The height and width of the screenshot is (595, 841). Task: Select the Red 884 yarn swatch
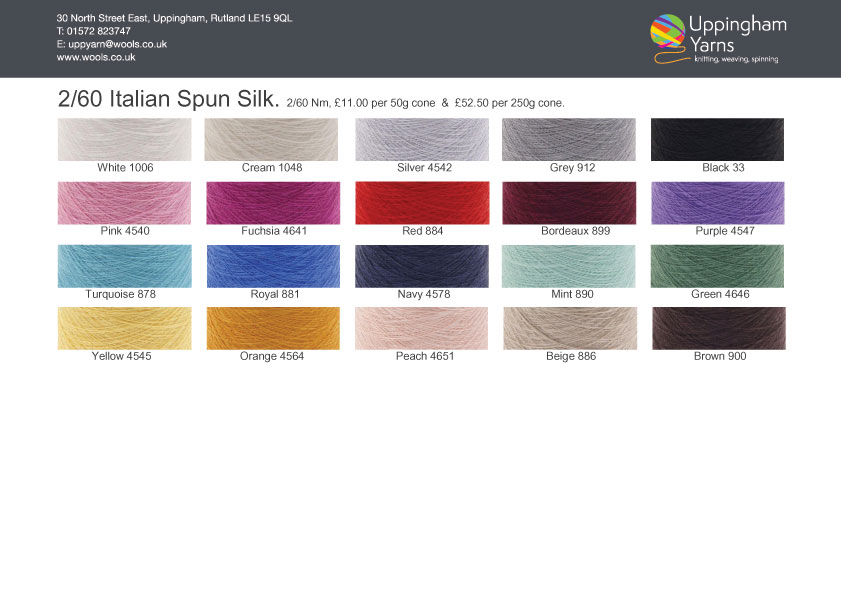coord(422,202)
